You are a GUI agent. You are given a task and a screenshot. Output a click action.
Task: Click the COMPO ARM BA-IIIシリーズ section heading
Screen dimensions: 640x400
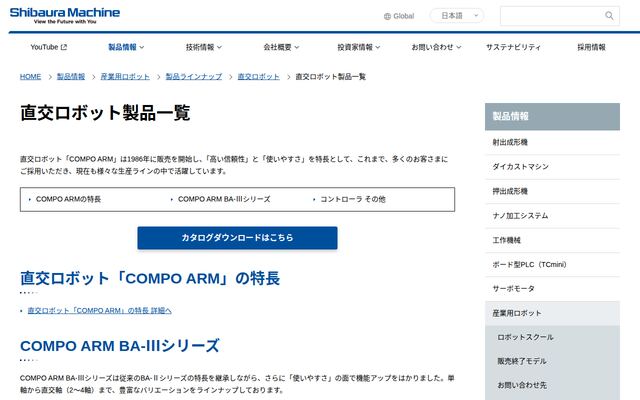(120, 346)
